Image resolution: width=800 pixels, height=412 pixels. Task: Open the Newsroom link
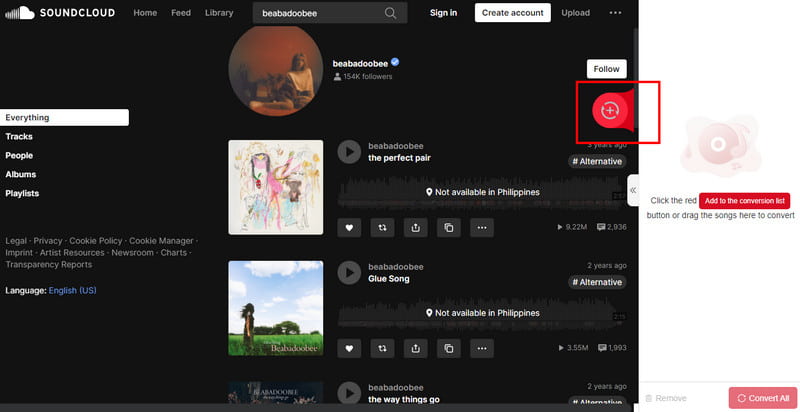coord(133,252)
